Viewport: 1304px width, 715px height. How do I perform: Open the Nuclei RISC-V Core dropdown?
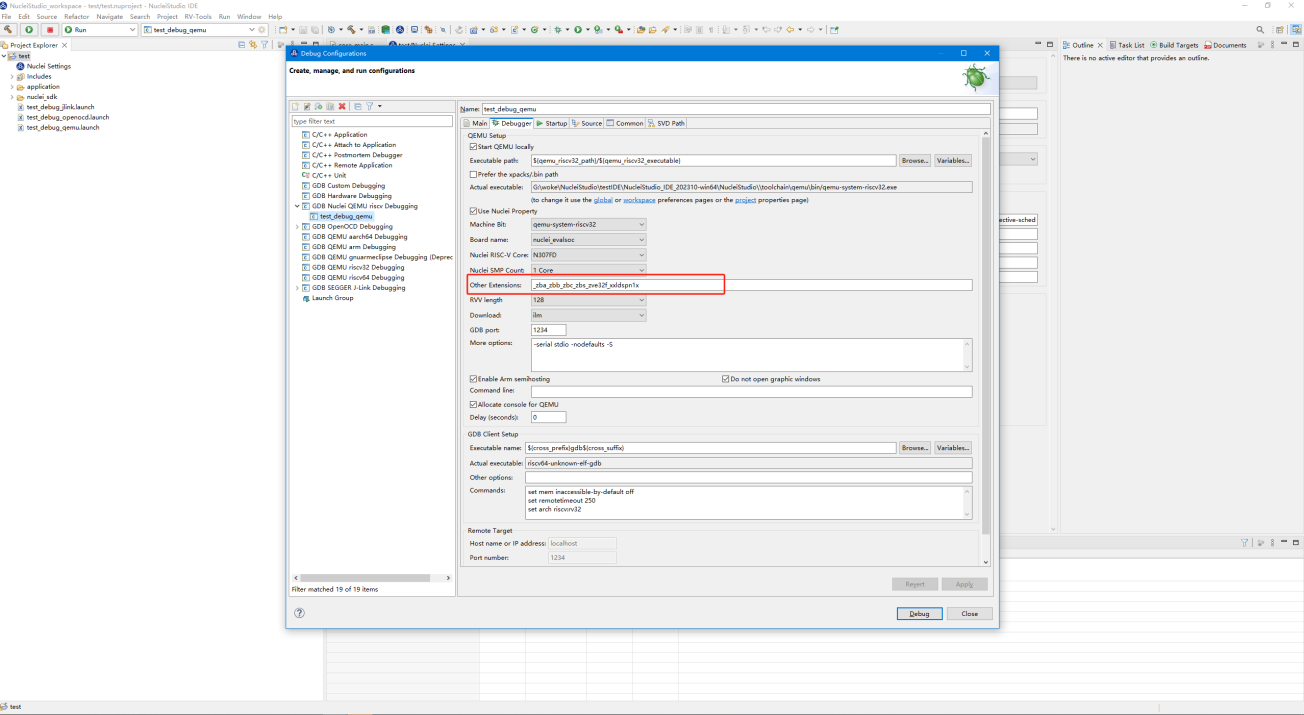pos(588,255)
